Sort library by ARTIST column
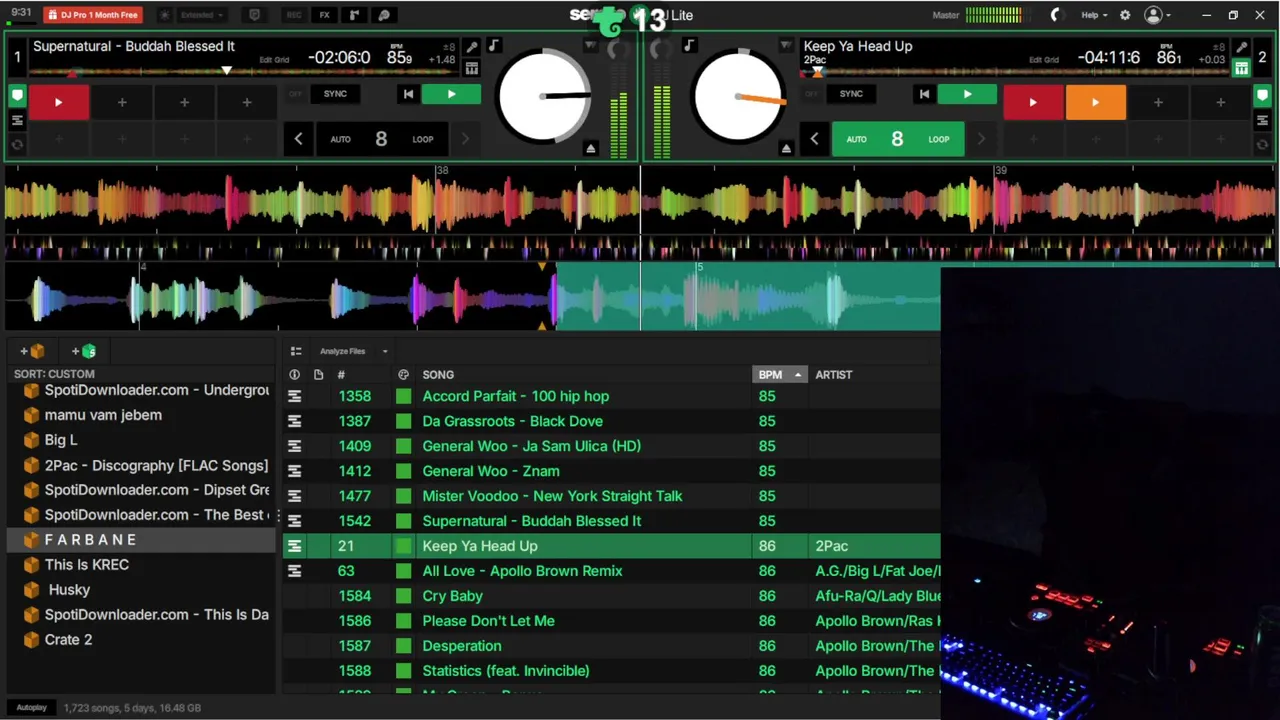The width and height of the screenshot is (1280, 720). pyautogui.click(x=834, y=375)
